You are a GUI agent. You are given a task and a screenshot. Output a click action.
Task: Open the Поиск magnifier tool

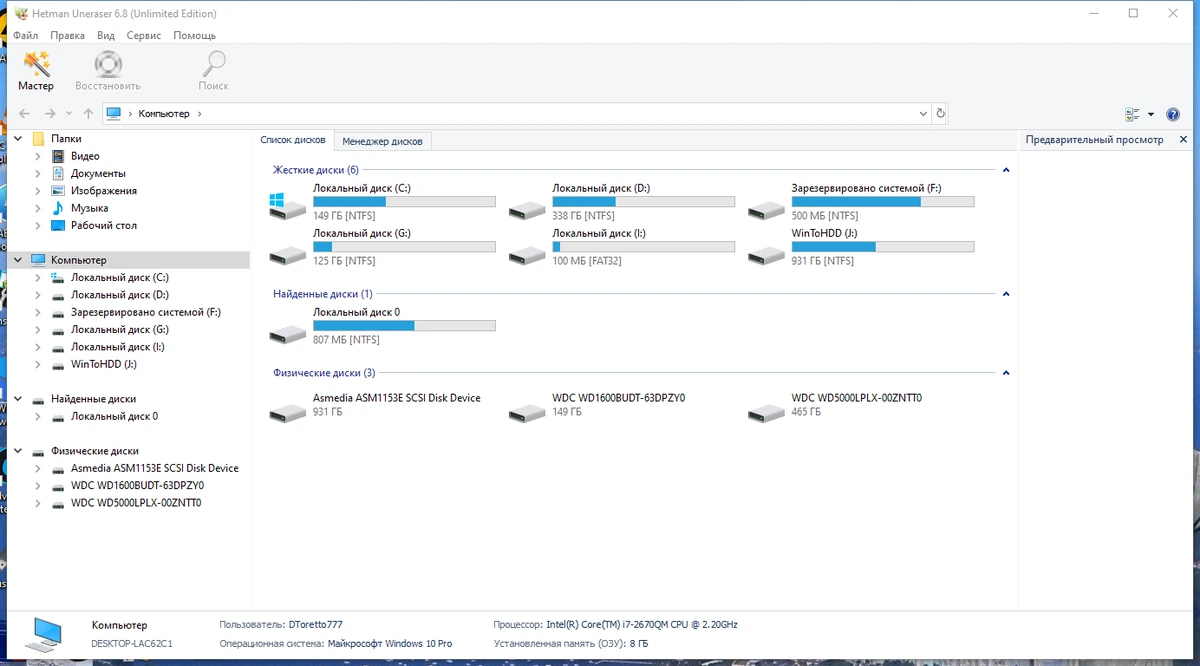point(213,64)
